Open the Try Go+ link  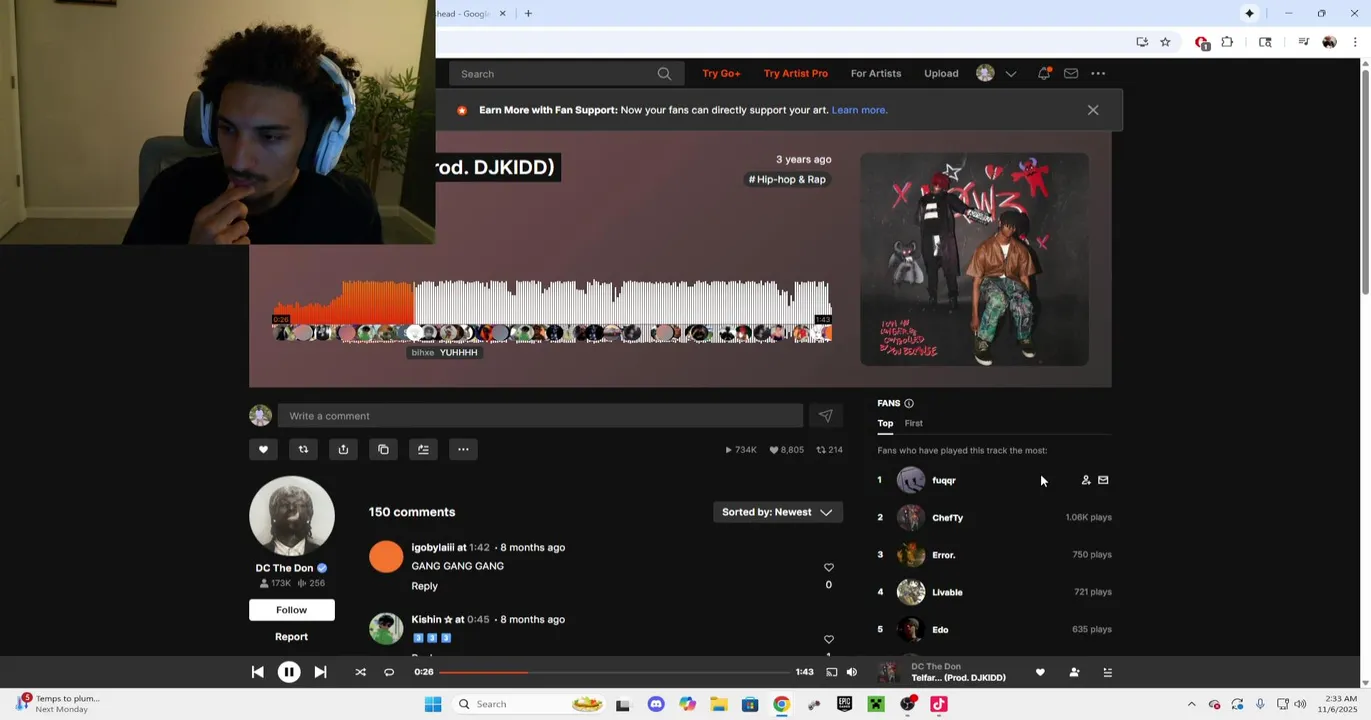721,73
